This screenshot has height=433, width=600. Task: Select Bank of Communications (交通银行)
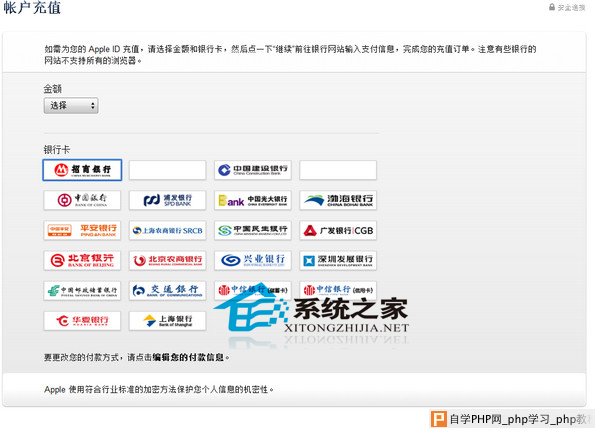click(168, 291)
